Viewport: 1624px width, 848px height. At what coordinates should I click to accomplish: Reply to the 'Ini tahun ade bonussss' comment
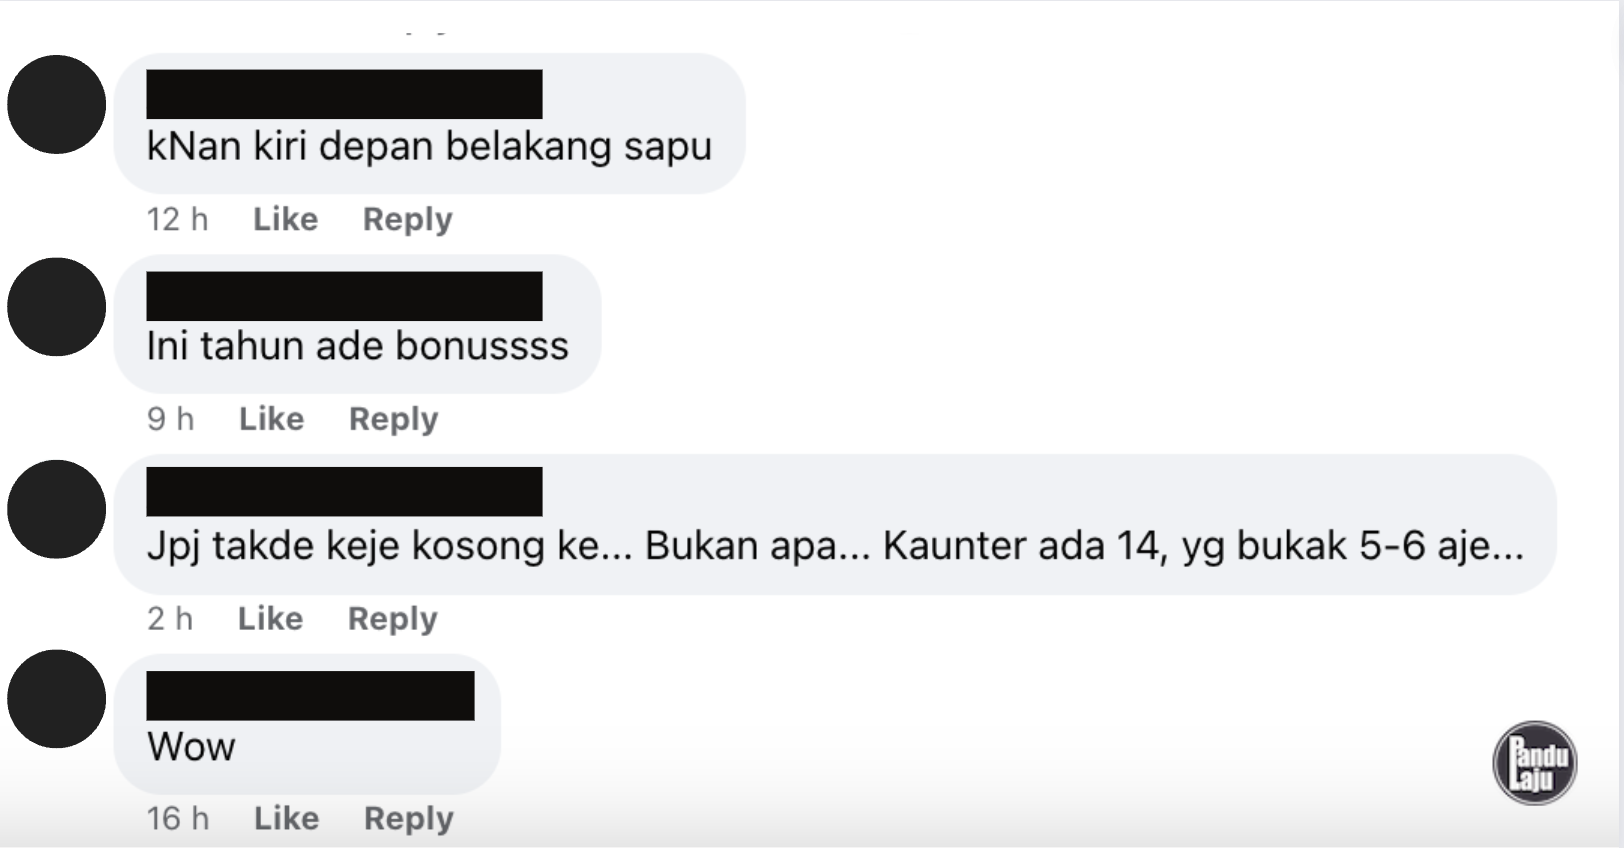point(393,420)
